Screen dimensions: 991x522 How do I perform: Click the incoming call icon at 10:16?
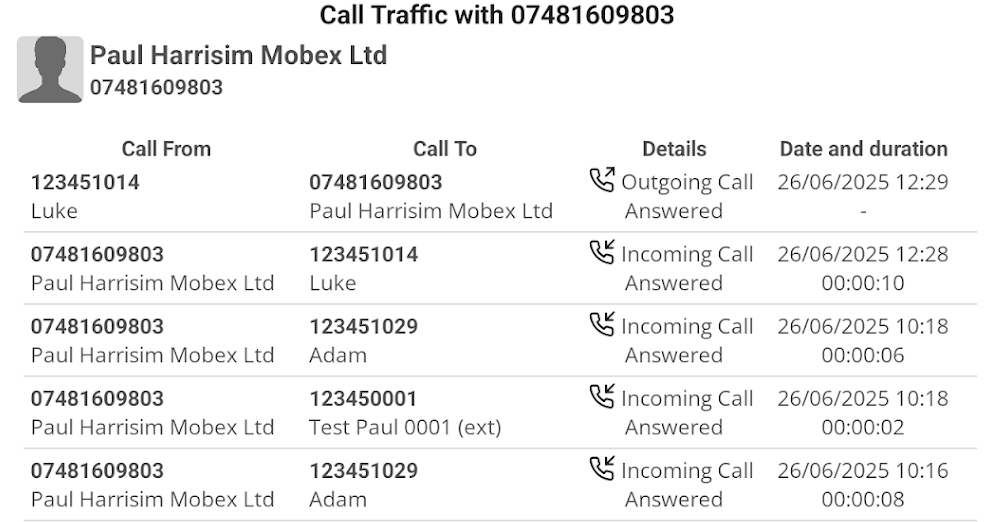[x=601, y=469]
